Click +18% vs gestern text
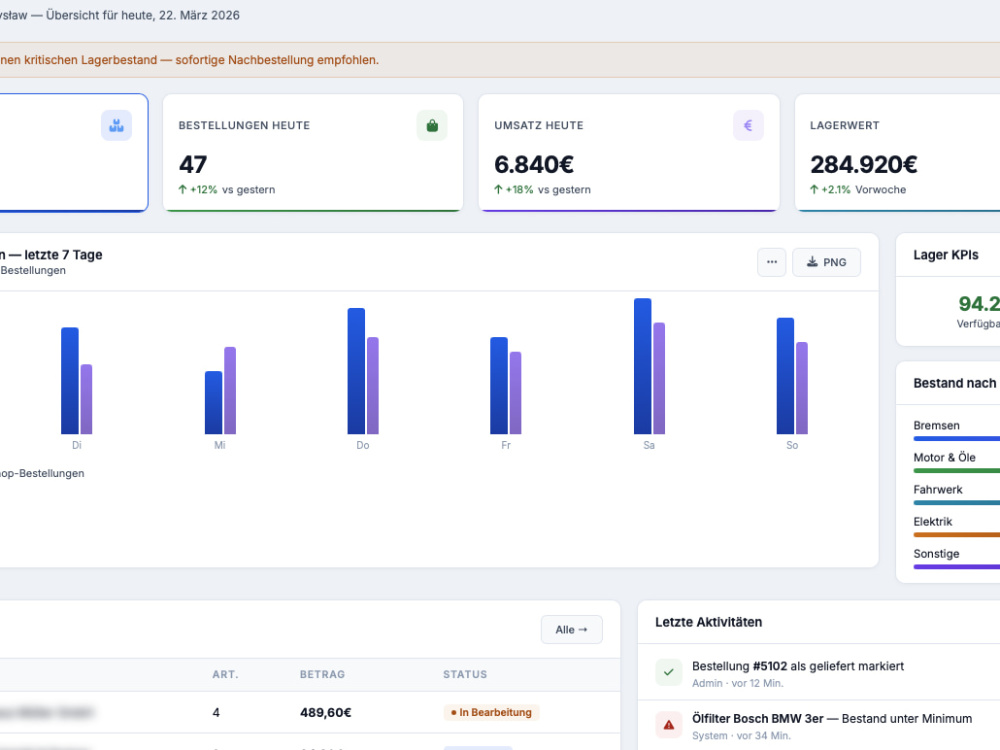 (x=543, y=189)
